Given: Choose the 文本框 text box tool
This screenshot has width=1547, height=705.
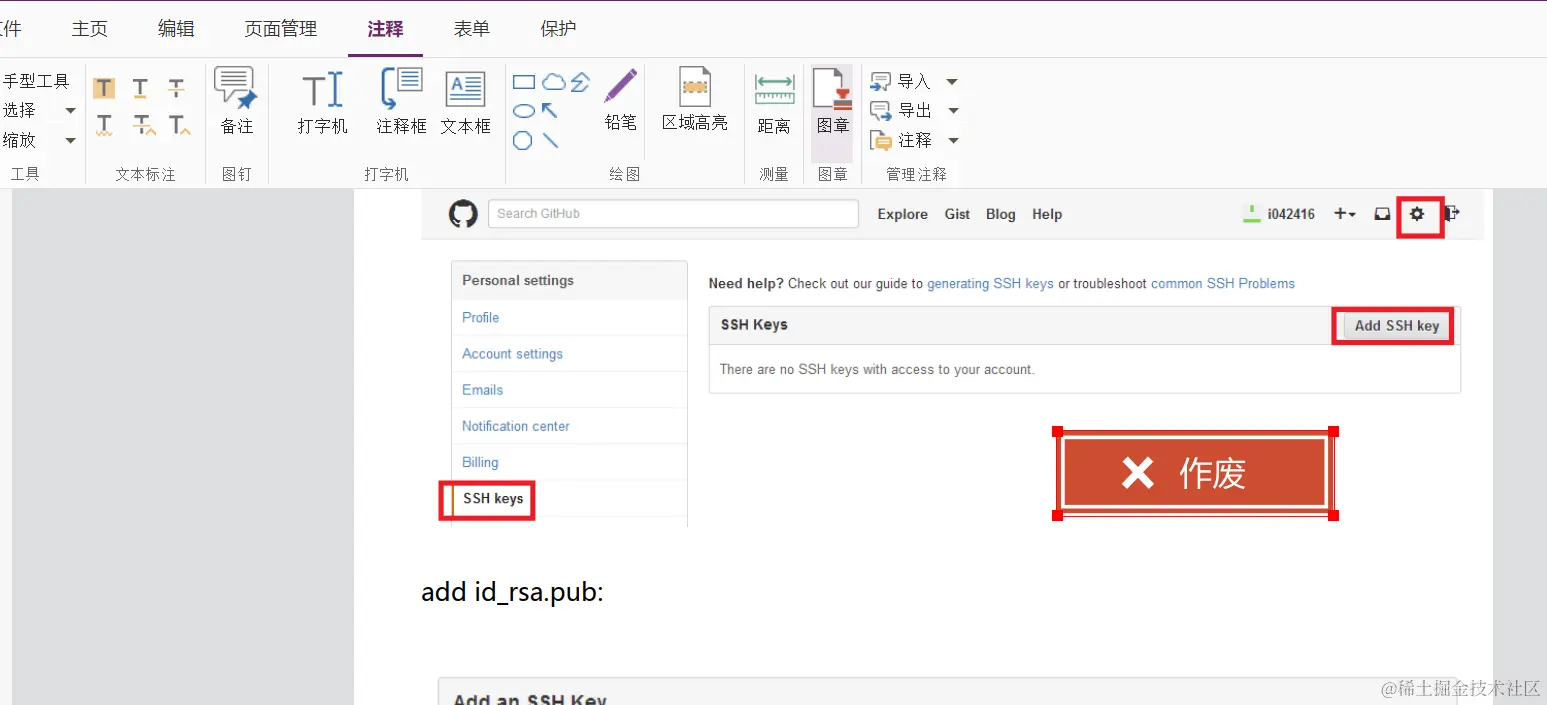Looking at the screenshot, I should (x=465, y=101).
